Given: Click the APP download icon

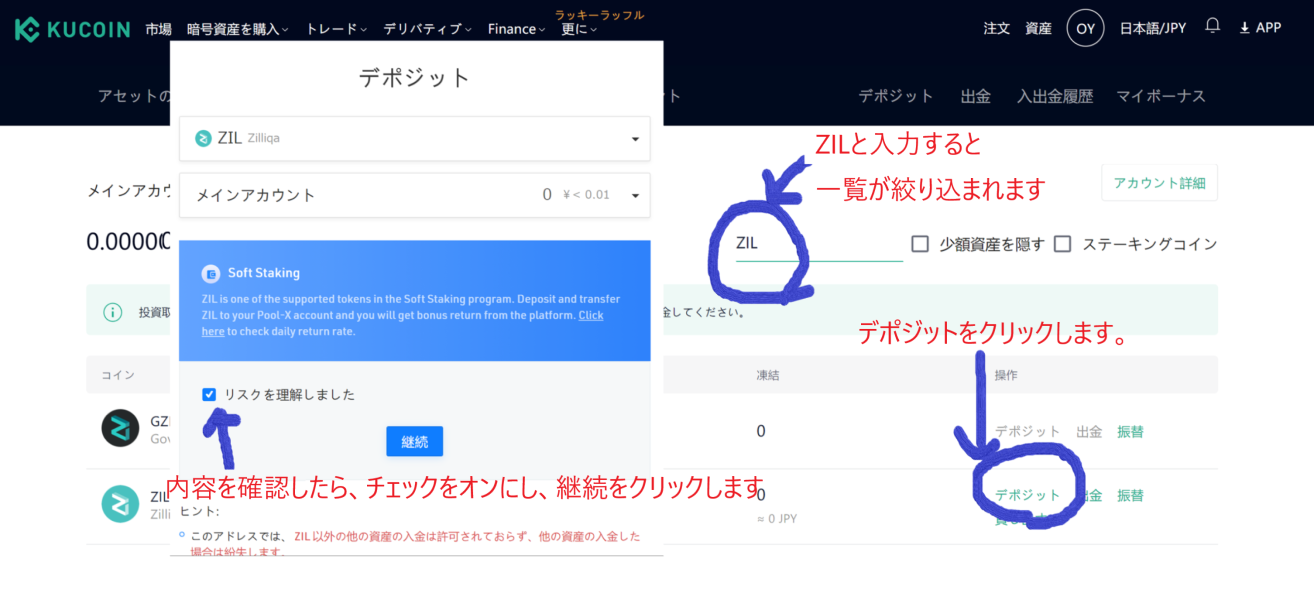Looking at the screenshot, I should (1245, 28).
